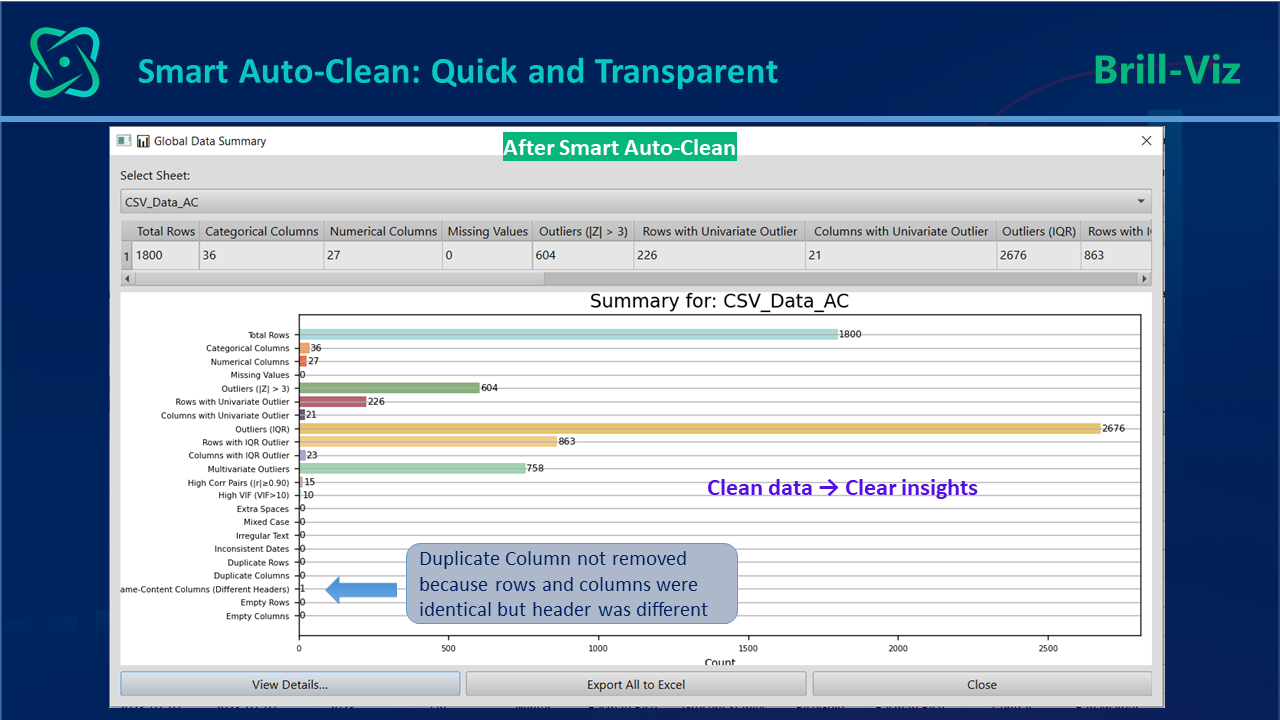Click the table's horizontal scrollbar left arrow

126,279
